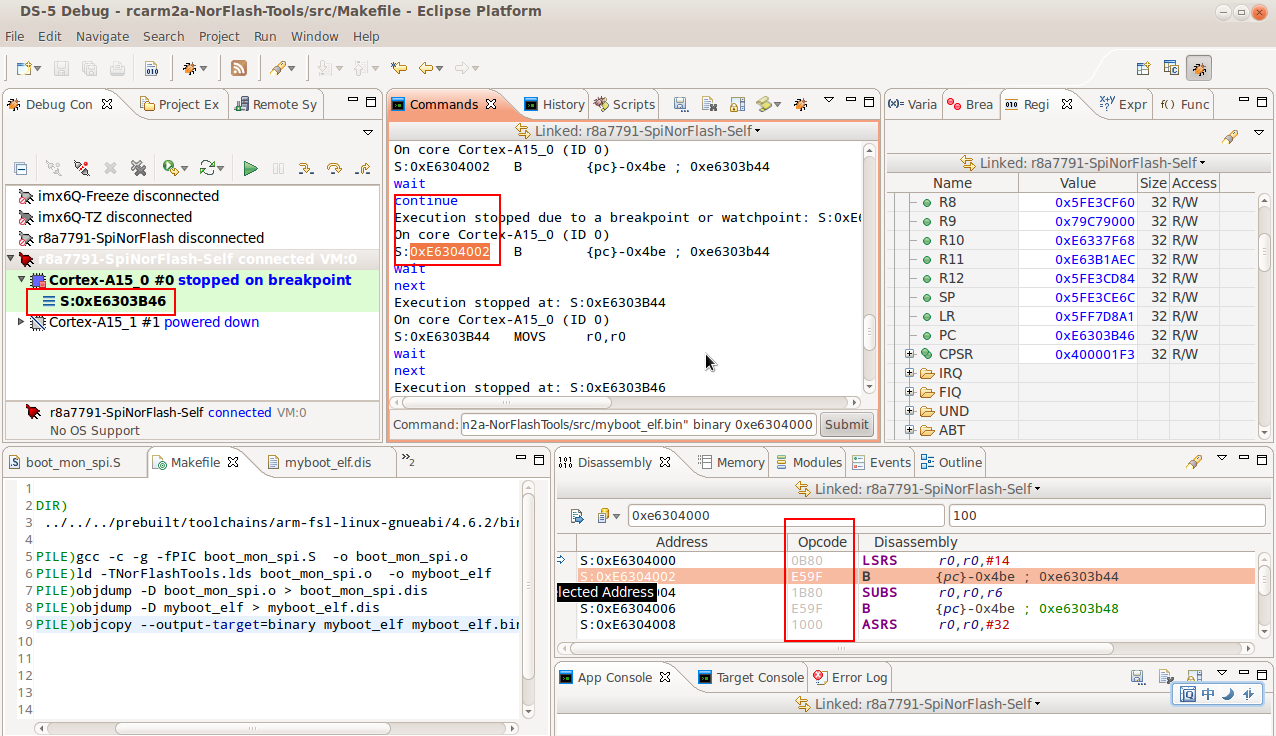Viewport: 1276px width, 736px height.
Task: Click the Collapse All icon in Debug Control
Action: click(20, 169)
